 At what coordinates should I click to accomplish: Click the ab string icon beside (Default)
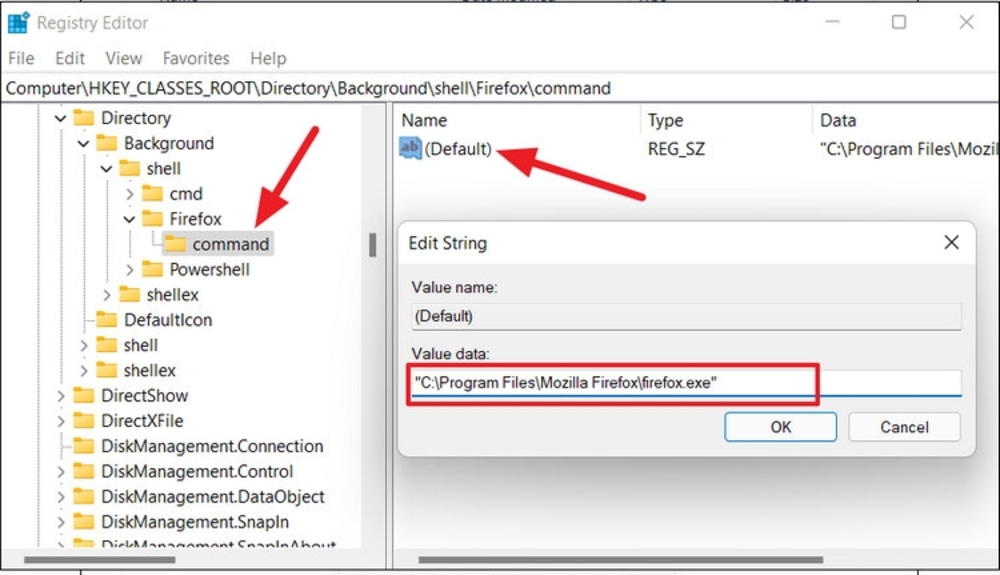410,149
